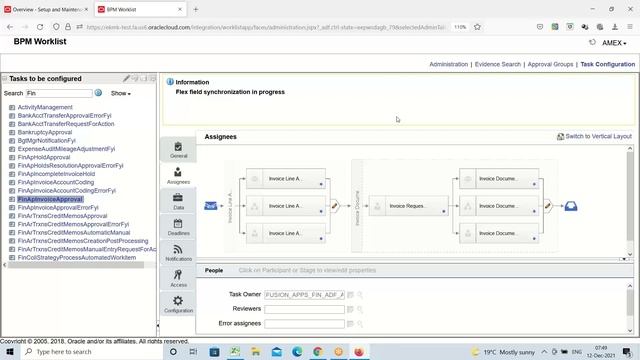Open the Approval Groups page
640x360 pixels.
point(550,64)
